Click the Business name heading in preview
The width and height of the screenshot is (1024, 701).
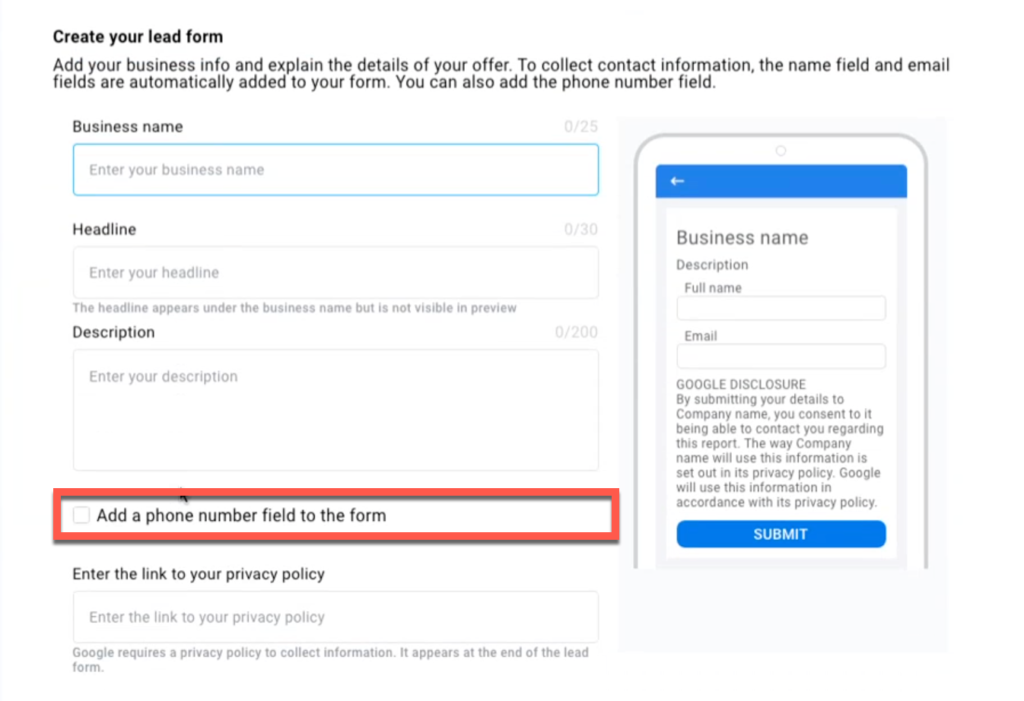tap(742, 237)
